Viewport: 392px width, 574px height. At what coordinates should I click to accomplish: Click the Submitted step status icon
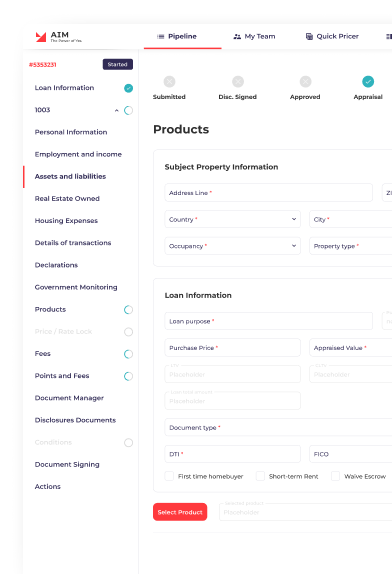coord(169,81)
